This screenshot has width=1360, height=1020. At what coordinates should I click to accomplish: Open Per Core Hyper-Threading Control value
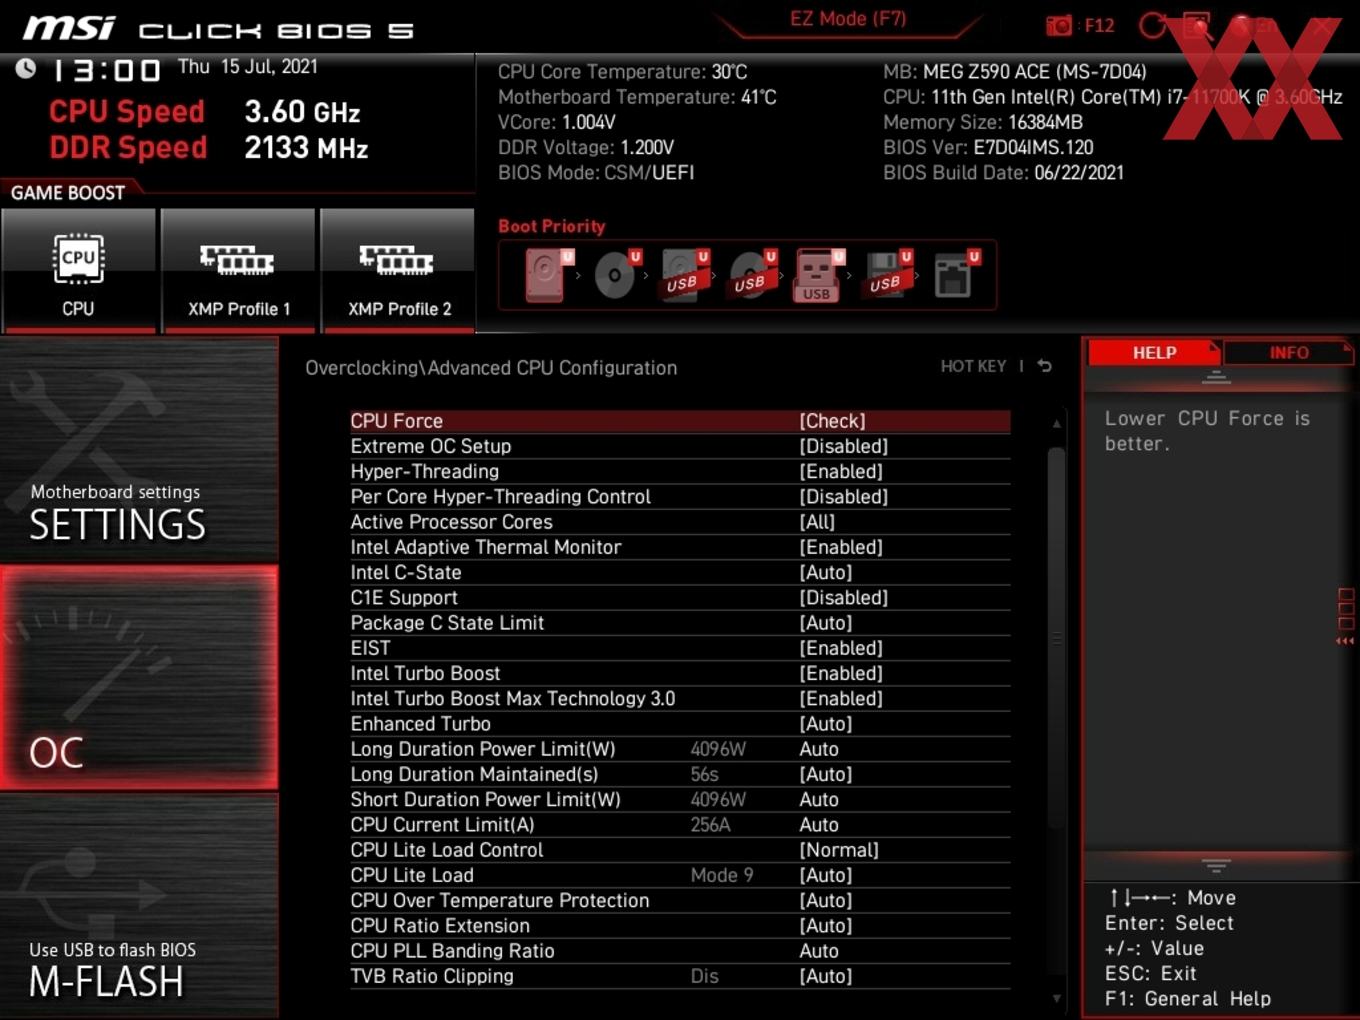click(x=844, y=496)
